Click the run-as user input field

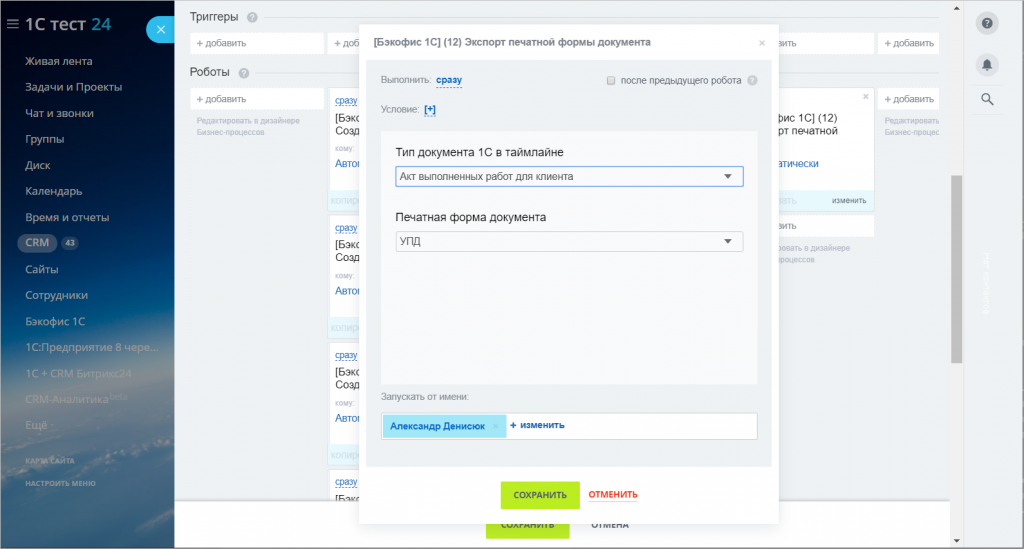pyautogui.click(x=569, y=426)
